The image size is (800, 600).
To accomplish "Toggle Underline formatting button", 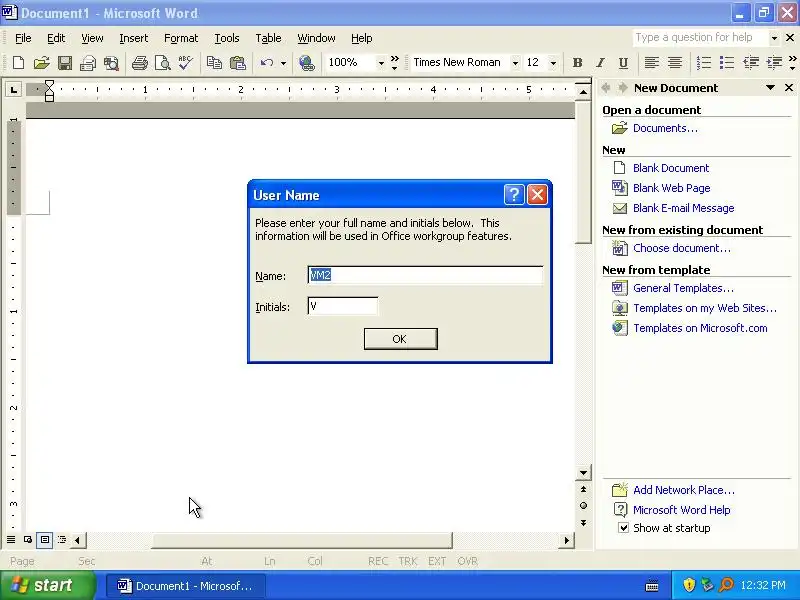I will click(623, 63).
